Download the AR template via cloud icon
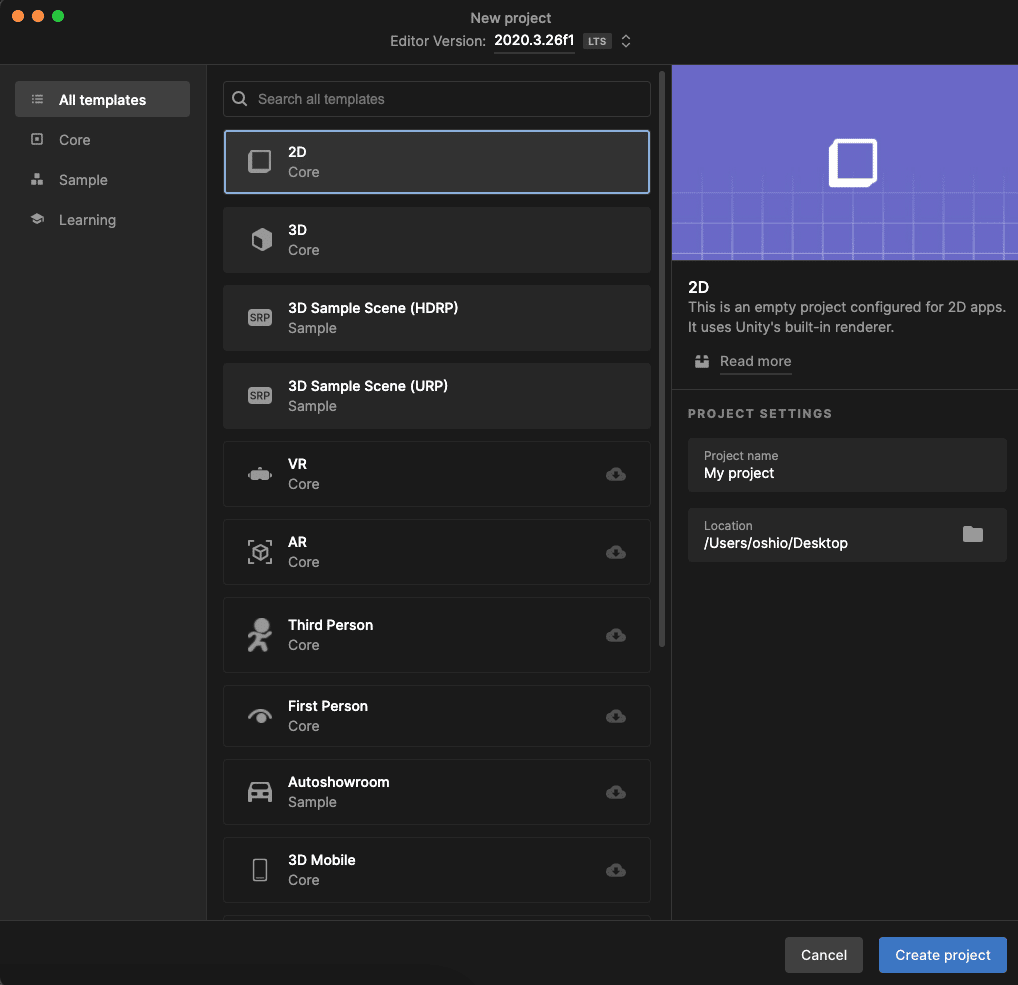 tap(615, 553)
